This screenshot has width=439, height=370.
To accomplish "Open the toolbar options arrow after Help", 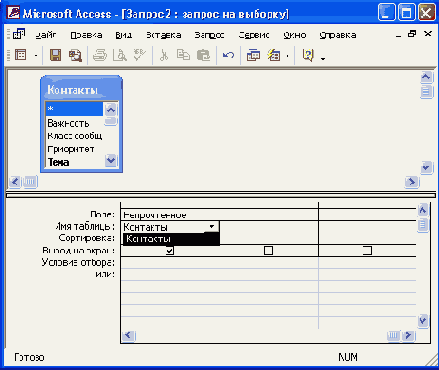I will click(323, 59).
